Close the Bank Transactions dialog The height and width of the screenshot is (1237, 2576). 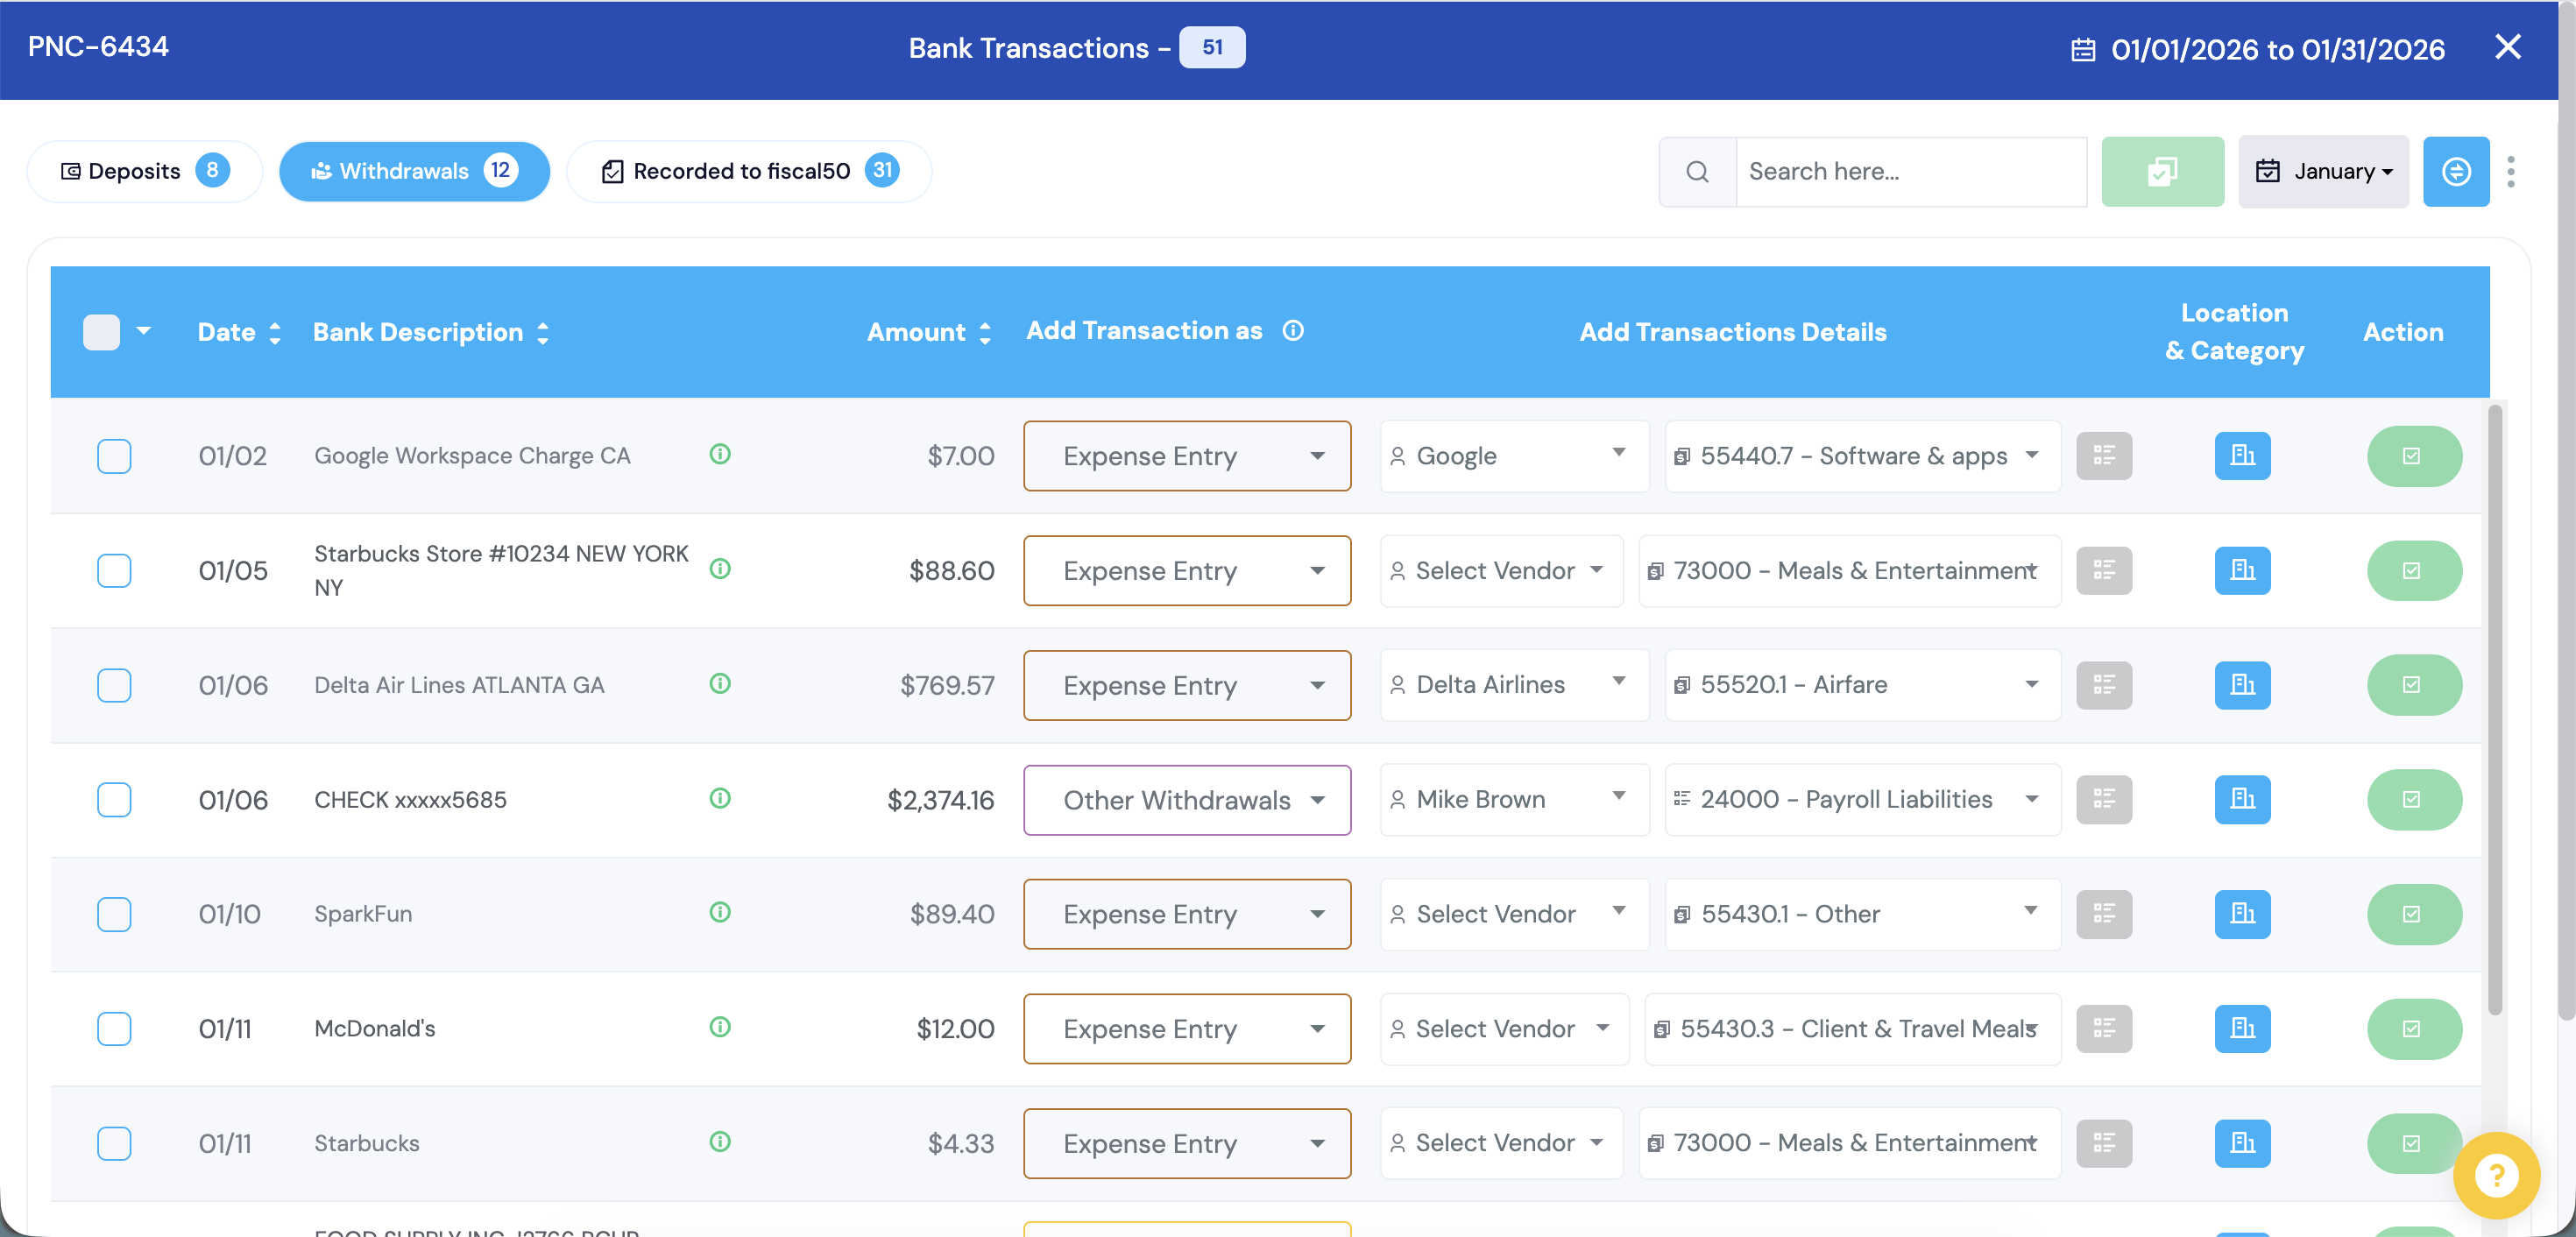point(2507,47)
